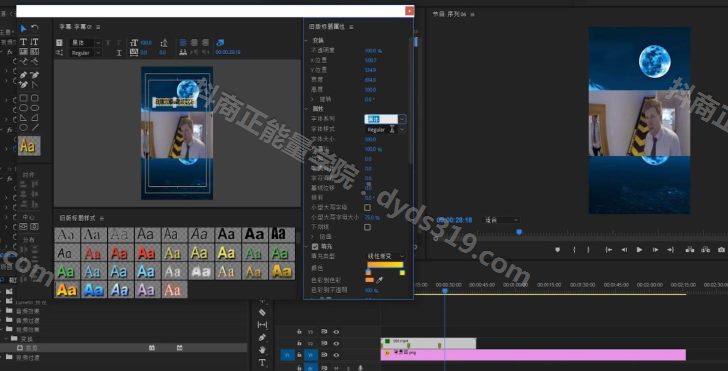
Task: Expand the 扭曲 distort section
Action: pos(312,237)
